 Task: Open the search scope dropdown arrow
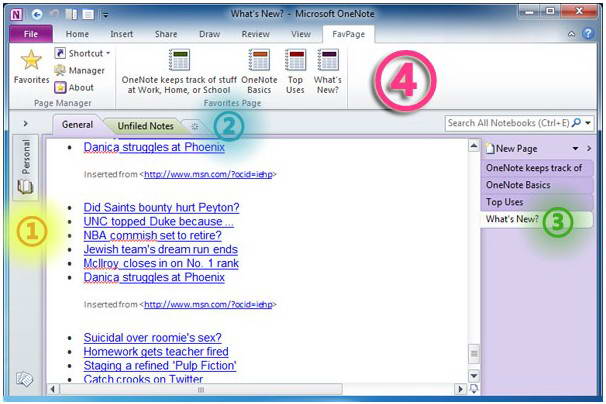point(588,123)
